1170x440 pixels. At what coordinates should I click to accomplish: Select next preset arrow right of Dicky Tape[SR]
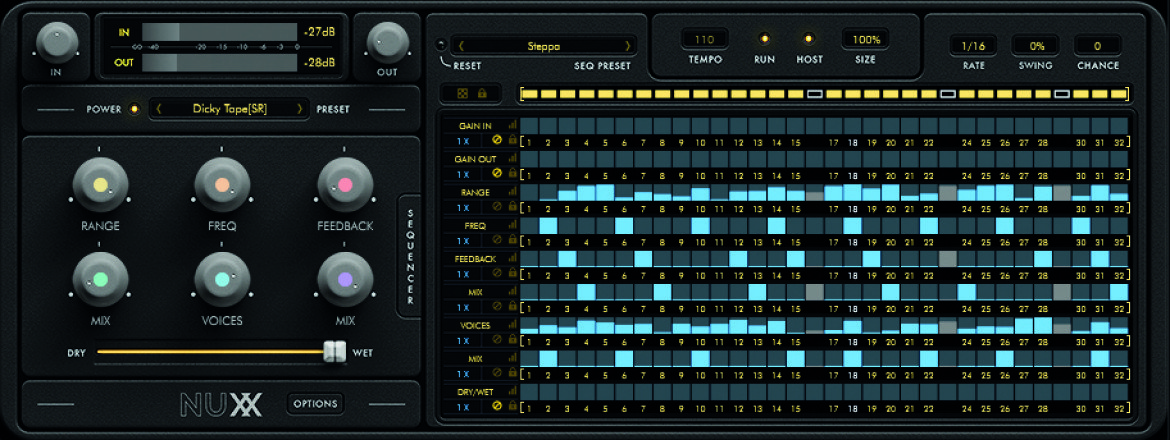pos(300,109)
